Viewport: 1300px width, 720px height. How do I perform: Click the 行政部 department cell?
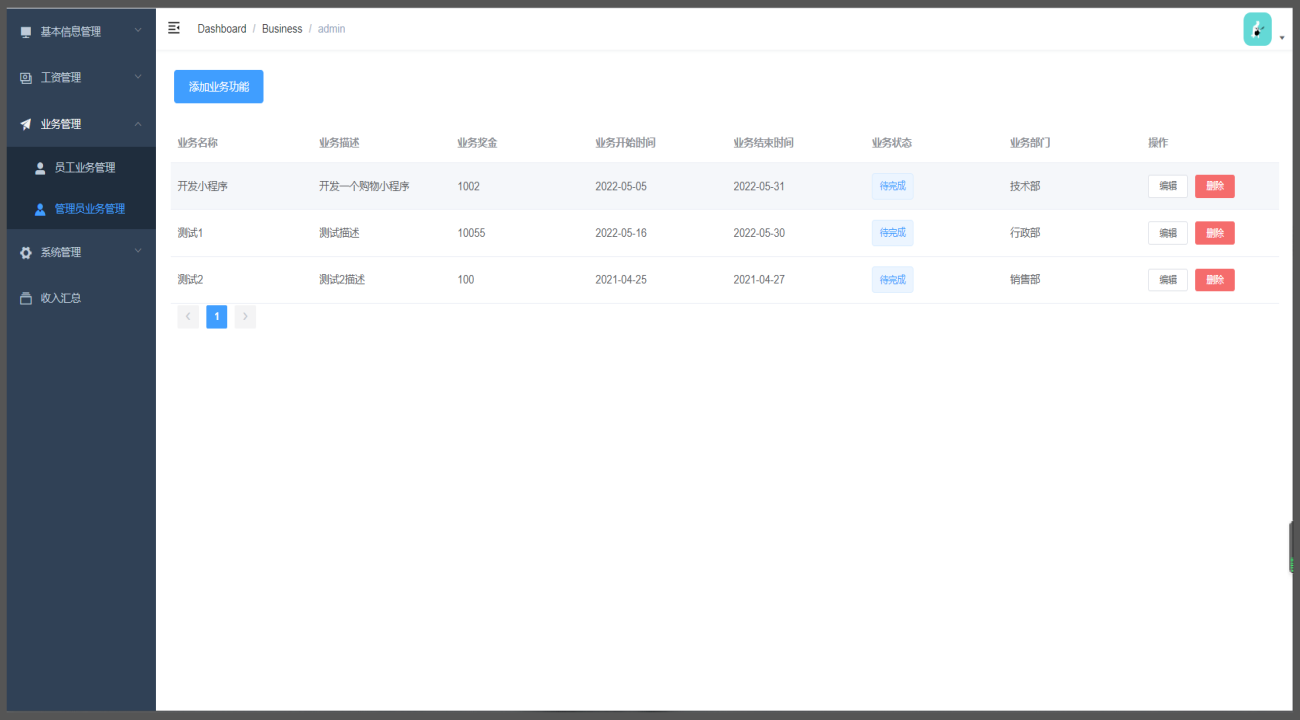pos(1025,233)
